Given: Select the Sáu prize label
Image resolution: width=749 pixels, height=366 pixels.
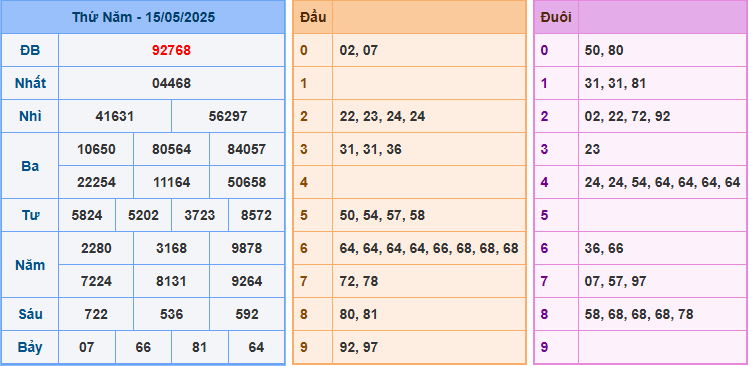Looking at the screenshot, I should 30,314.
